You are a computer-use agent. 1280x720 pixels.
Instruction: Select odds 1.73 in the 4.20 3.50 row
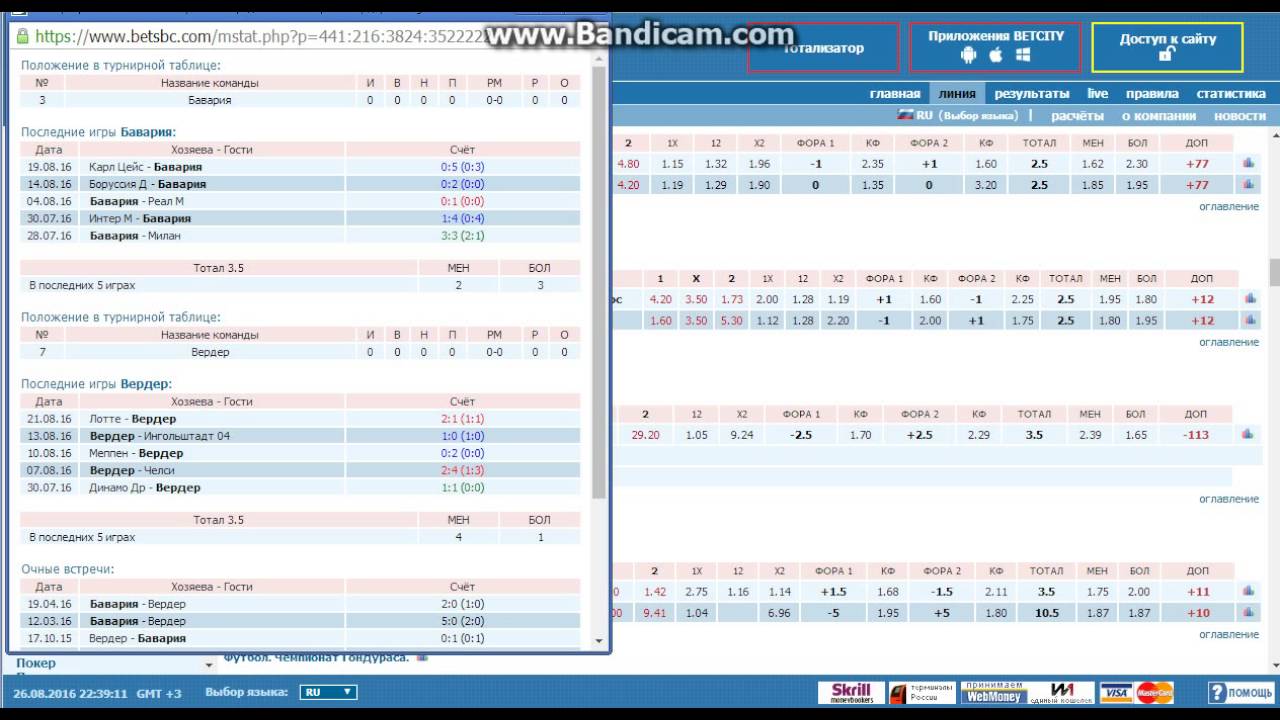point(731,299)
